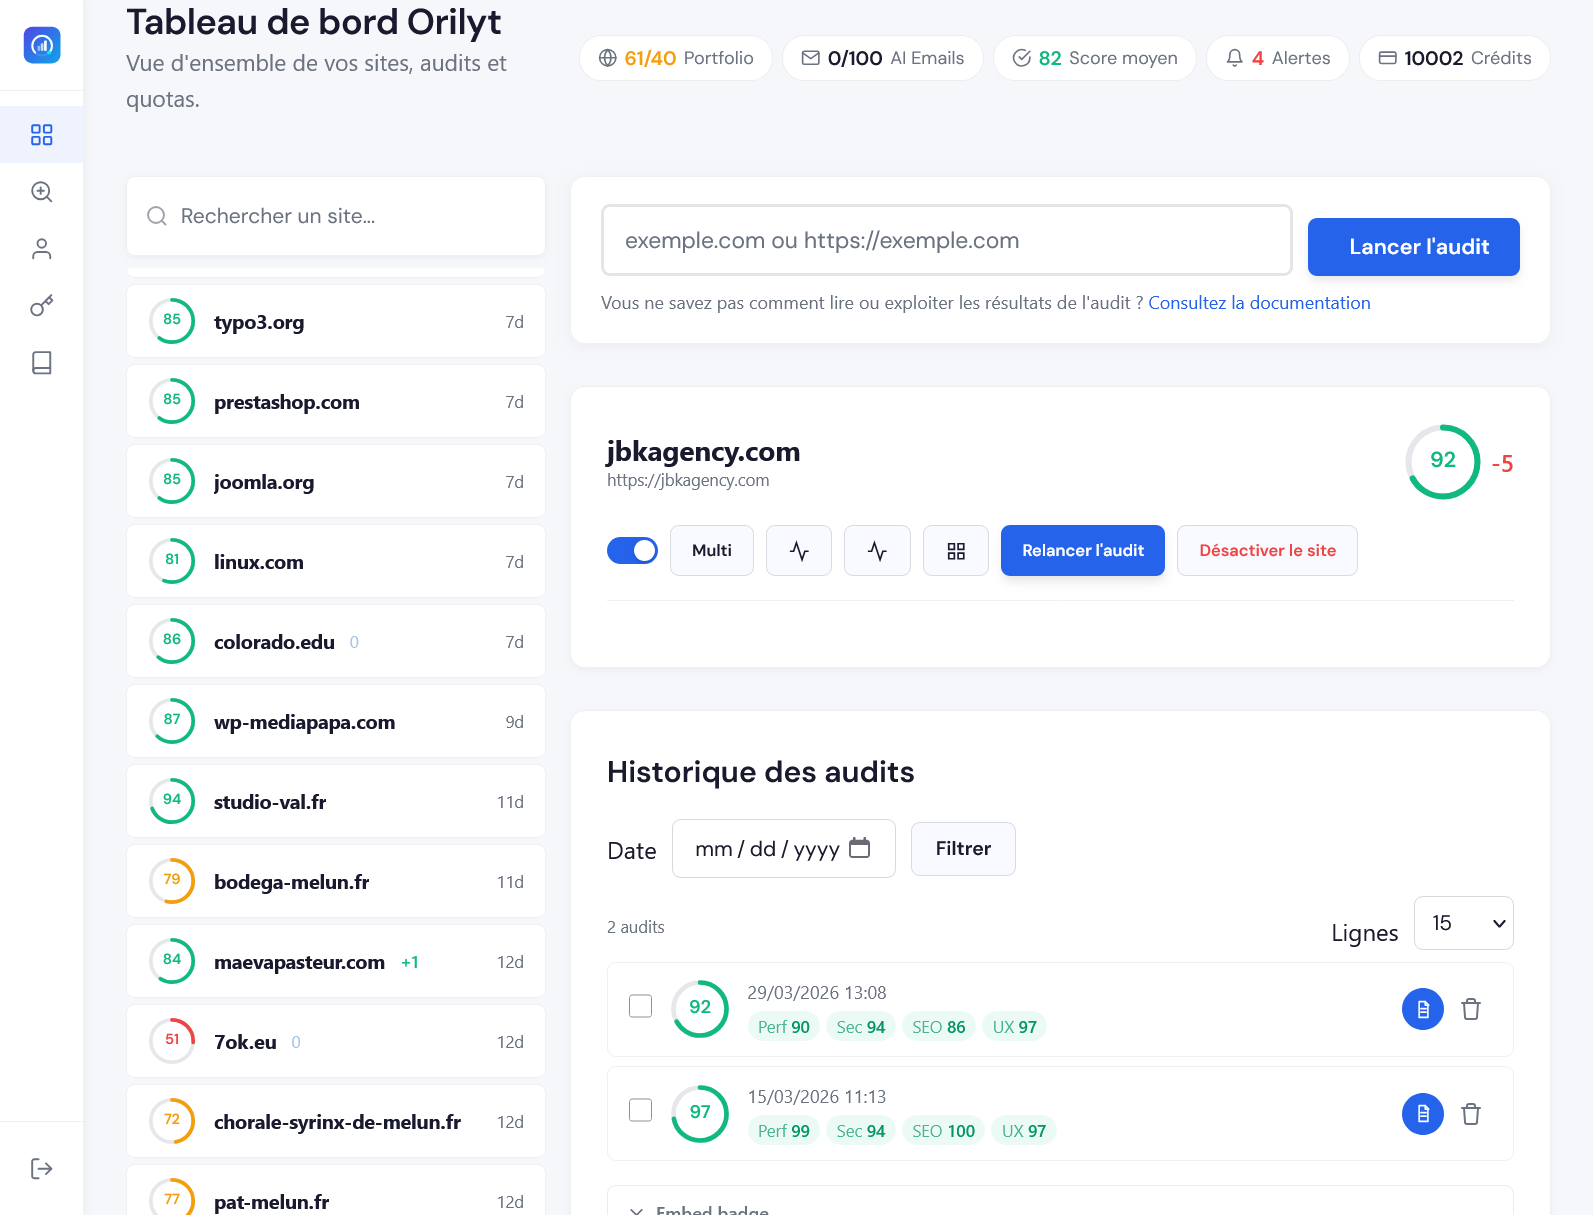Open report for the 29/03/2026 audit
This screenshot has width=1593, height=1215.
[1422, 1009]
